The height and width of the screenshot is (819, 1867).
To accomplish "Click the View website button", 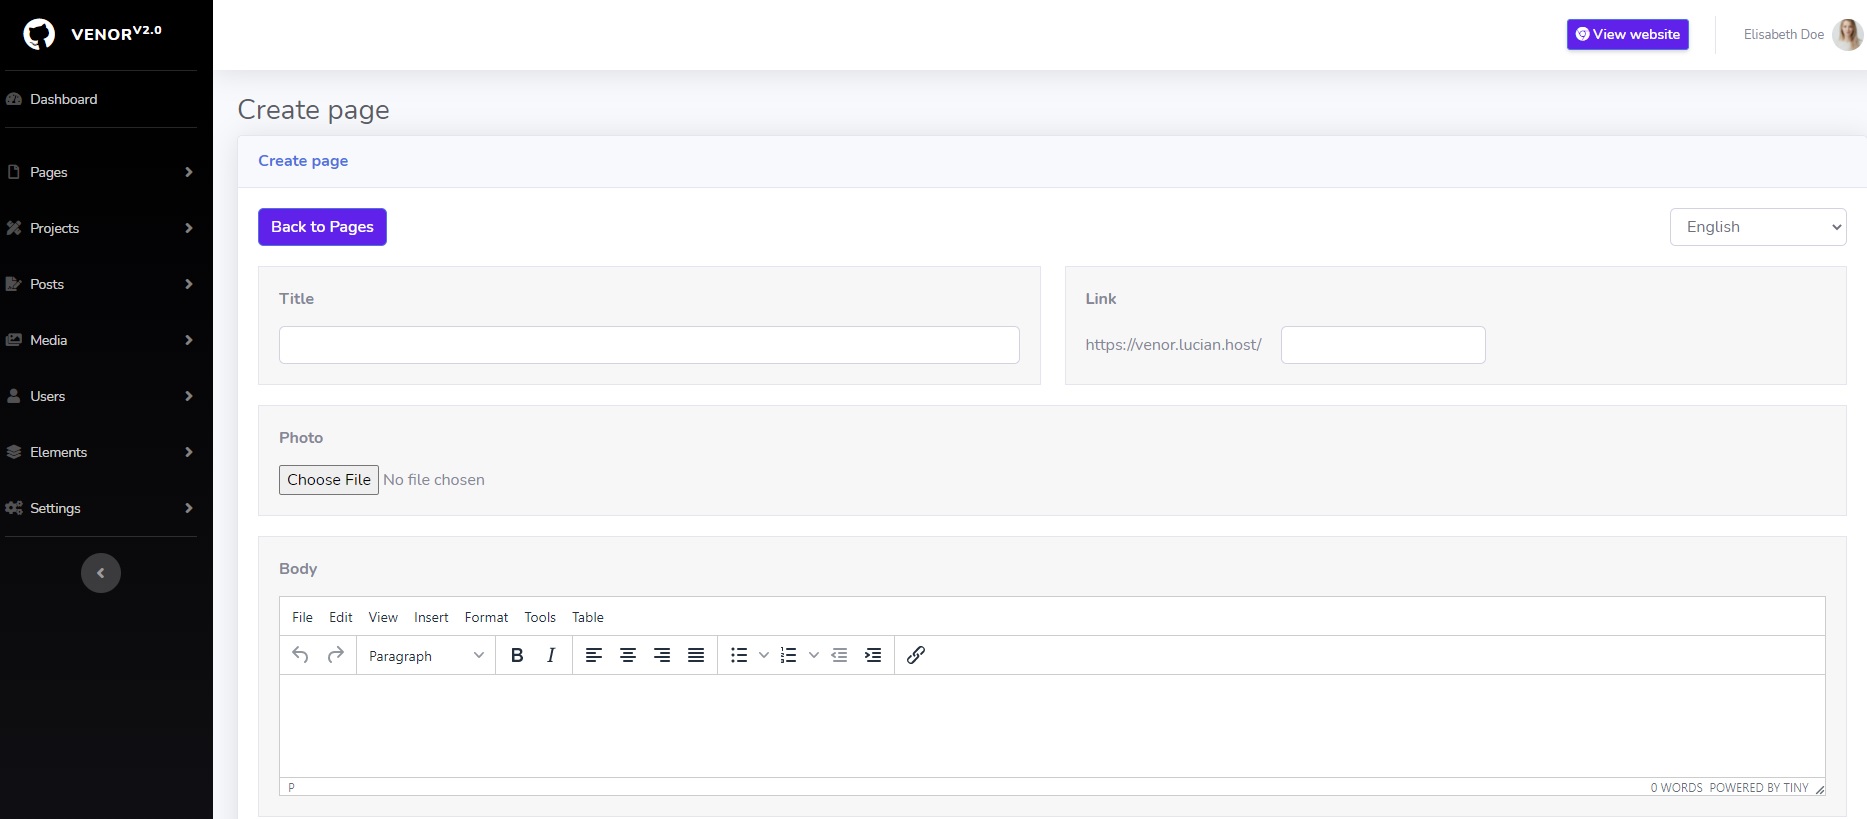I will [1627, 34].
